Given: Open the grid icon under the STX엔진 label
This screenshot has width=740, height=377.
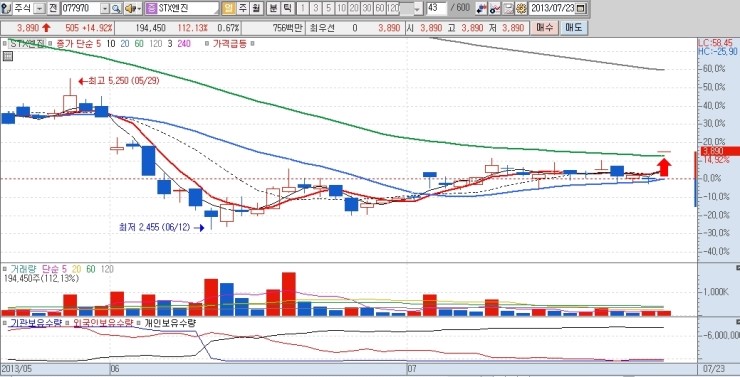Looking at the screenshot, I should pos(8,56).
